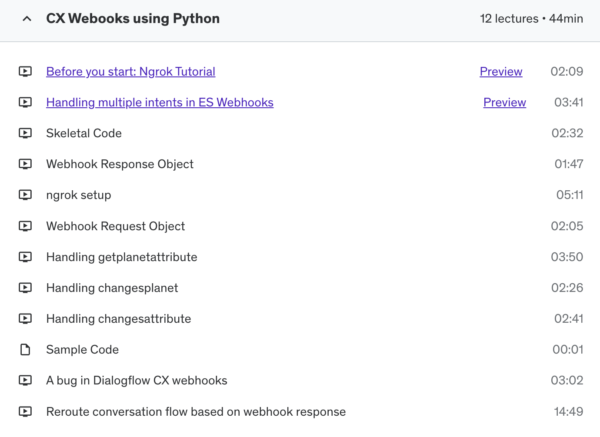
Task: Select the Handling getplanetattribute lecture title
Action: click(122, 257)
